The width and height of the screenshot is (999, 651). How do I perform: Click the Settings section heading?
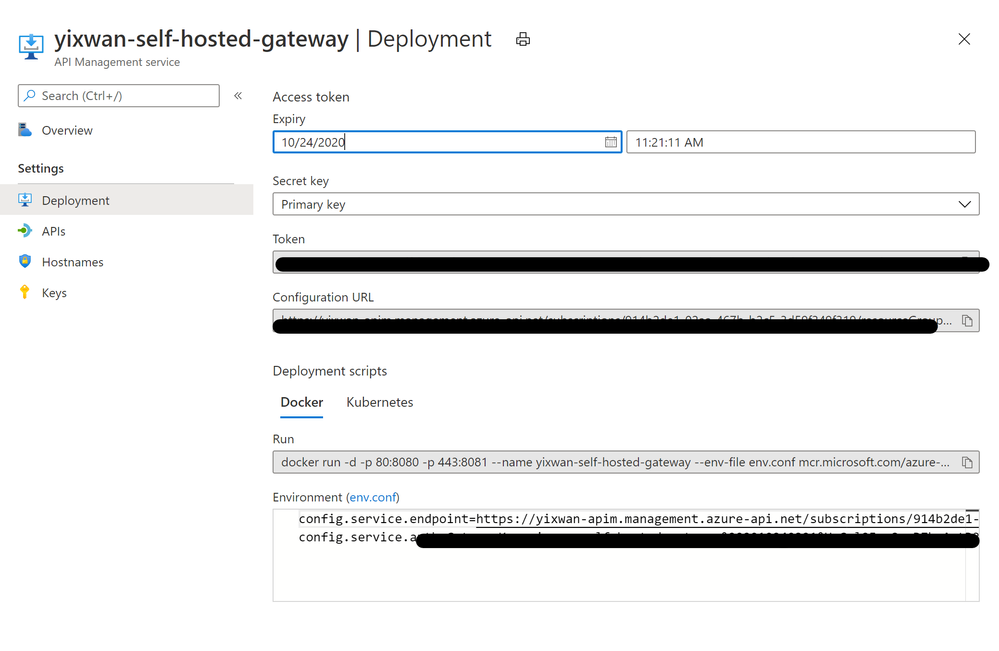click(x=41, y=169)
